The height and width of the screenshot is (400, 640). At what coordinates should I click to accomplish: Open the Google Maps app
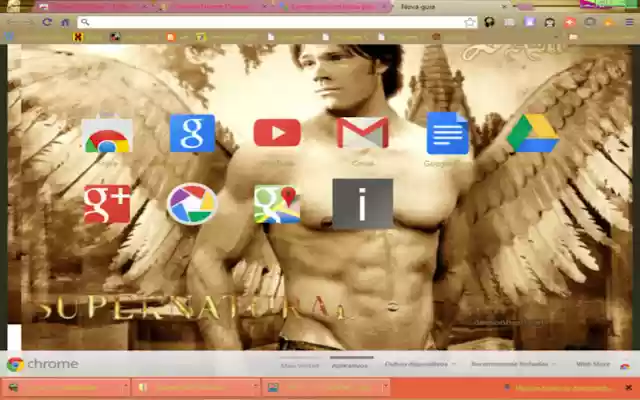pyautogui.click(x=277, y=204)
